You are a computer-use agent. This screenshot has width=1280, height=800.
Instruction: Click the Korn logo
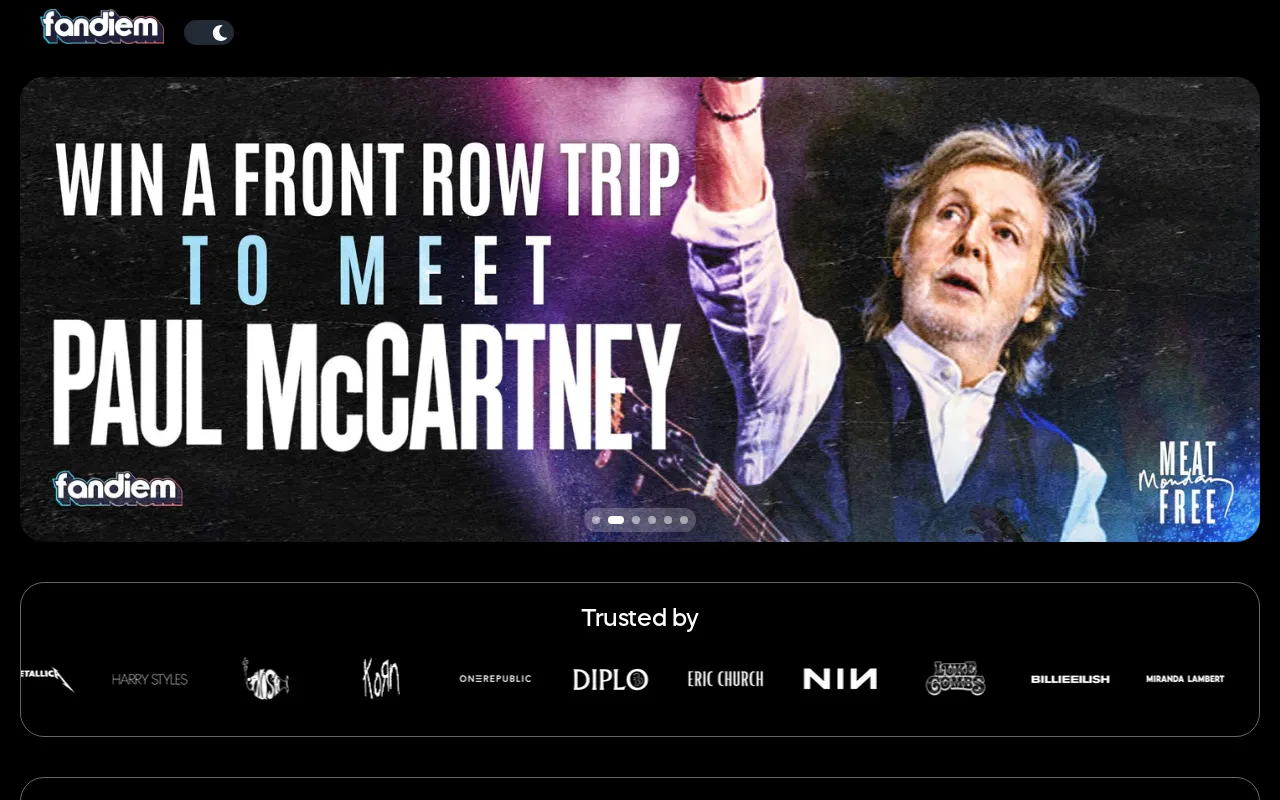pyautogui.click(x=381, y=679)
